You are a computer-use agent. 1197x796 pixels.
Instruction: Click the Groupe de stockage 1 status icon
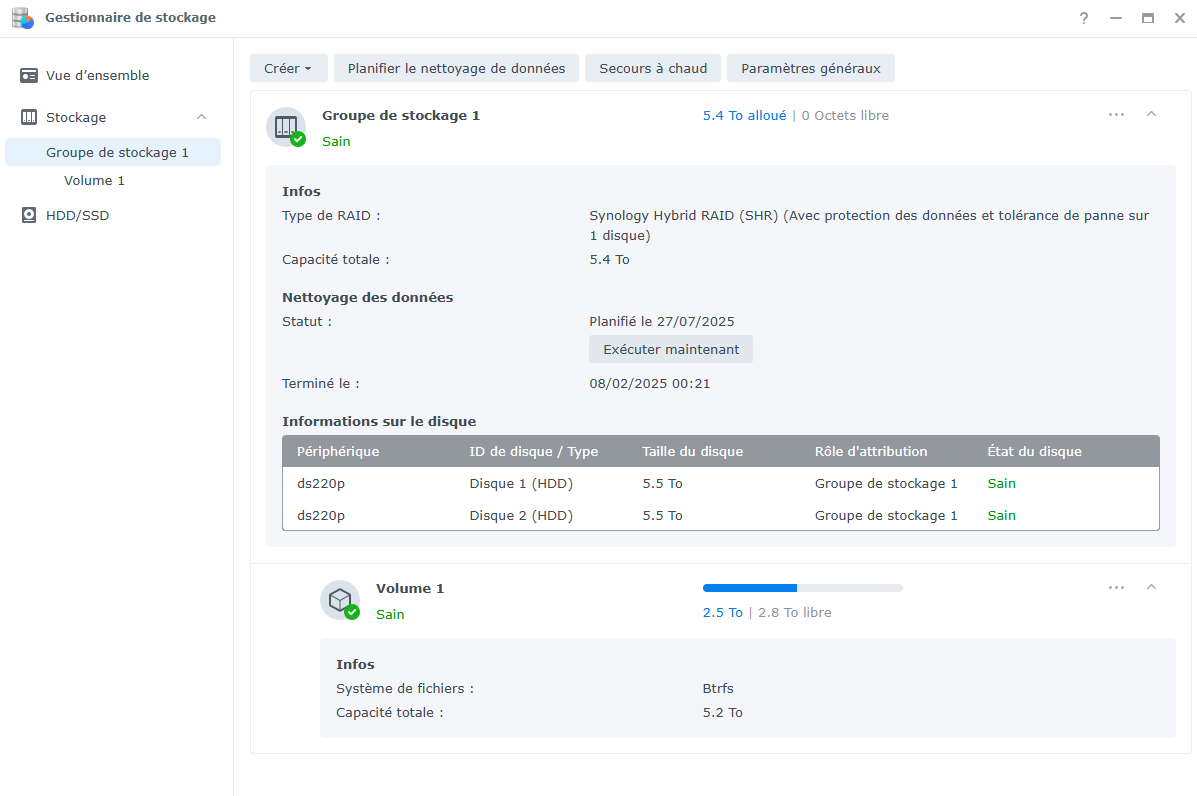point(286,127)
